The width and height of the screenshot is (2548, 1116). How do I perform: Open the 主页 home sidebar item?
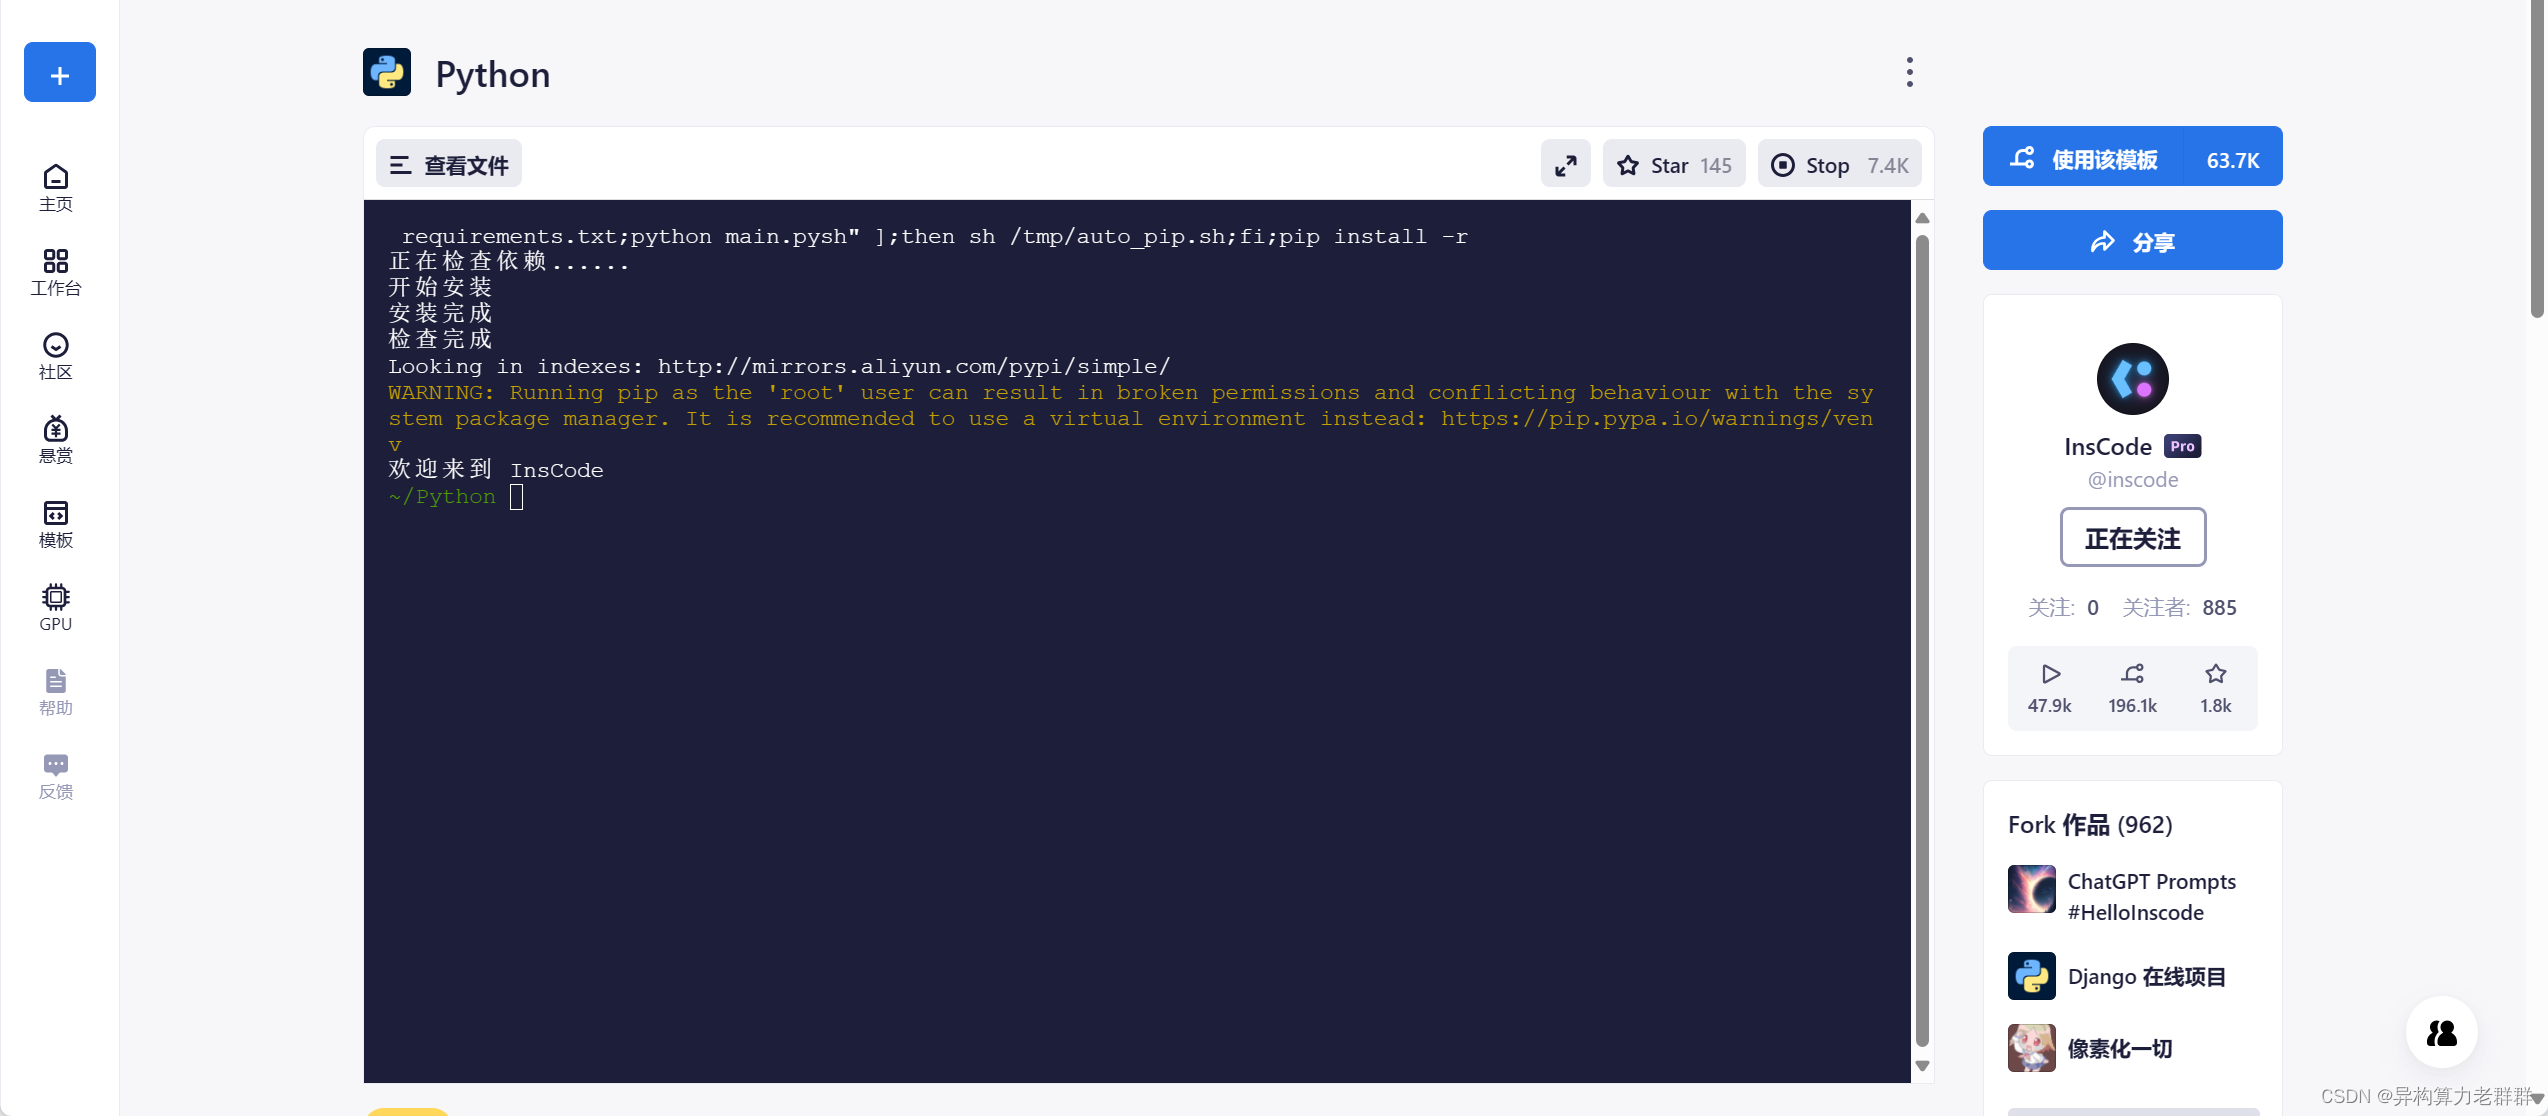coord(56,188)
